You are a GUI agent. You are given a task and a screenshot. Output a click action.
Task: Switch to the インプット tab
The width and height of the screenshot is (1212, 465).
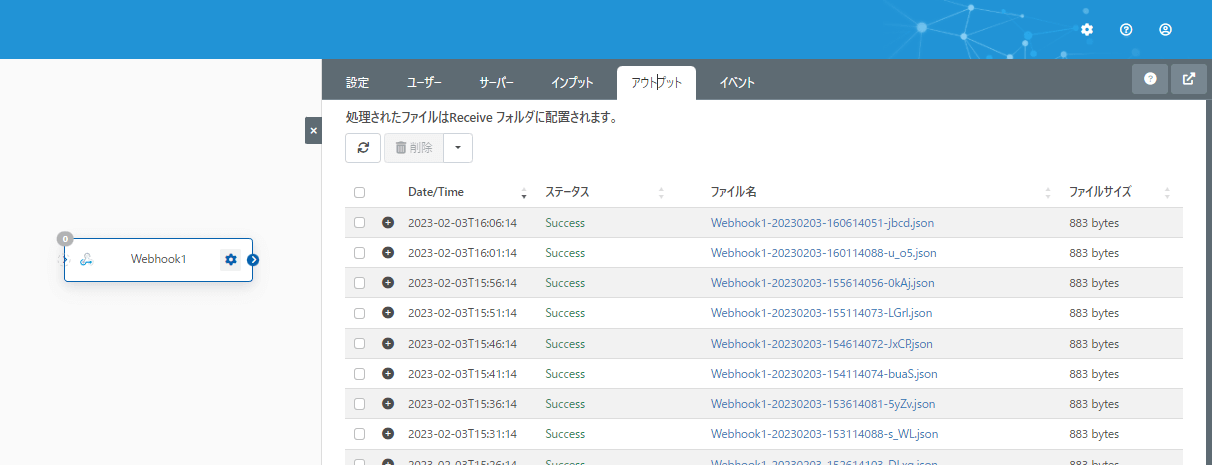coord(573,83)
